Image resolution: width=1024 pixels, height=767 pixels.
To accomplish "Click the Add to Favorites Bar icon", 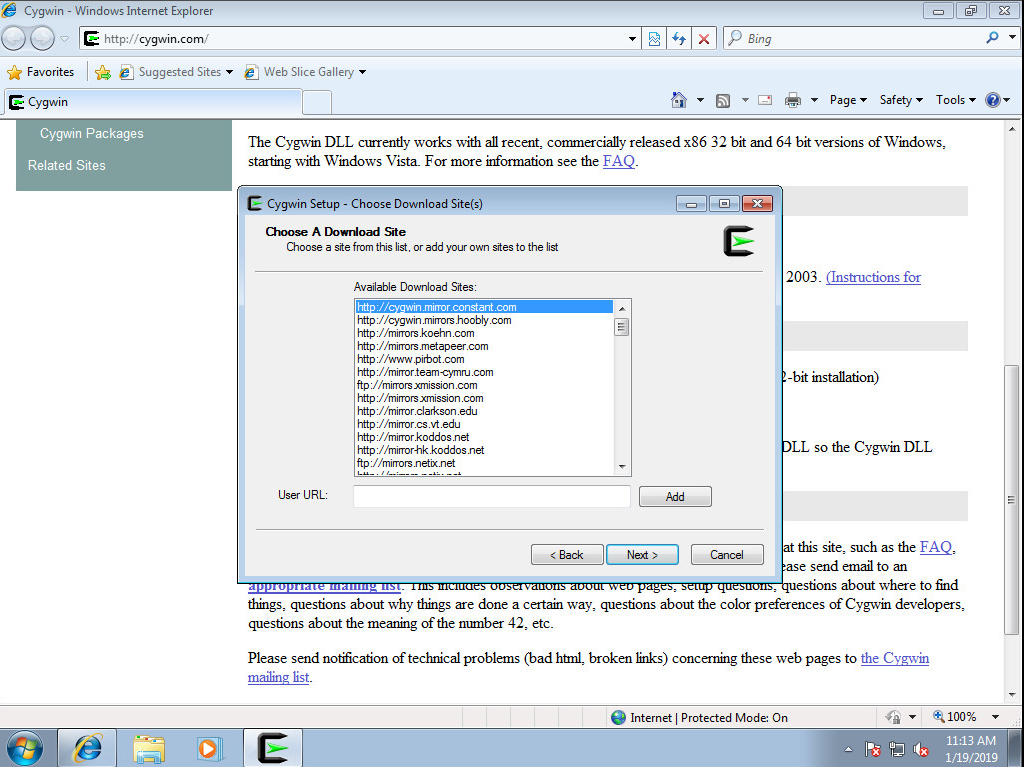I will (103, 72).
